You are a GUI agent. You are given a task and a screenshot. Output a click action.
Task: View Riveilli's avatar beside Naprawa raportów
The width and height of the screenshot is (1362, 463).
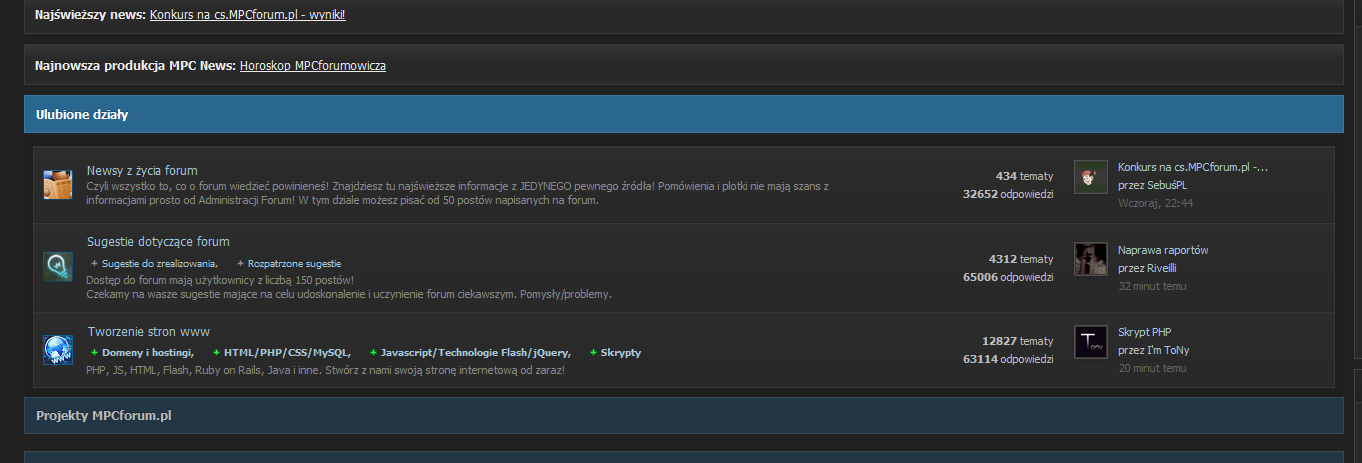click(1091, 258)
